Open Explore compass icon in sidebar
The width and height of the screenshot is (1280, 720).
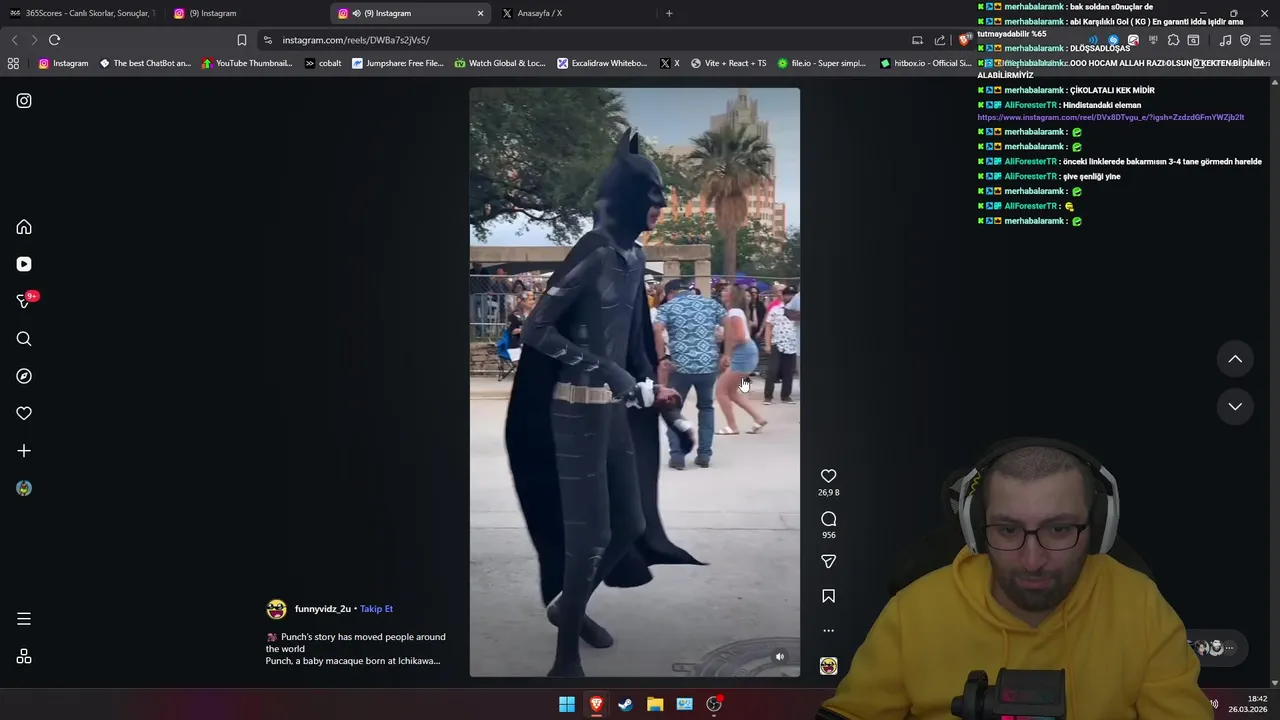[24, 376]
